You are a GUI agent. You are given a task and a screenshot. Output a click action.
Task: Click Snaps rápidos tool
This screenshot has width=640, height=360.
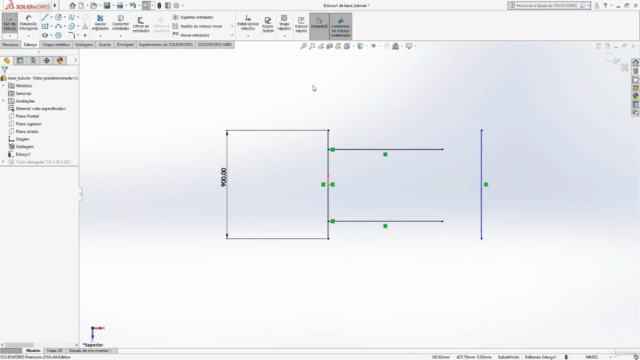[284, 23]
